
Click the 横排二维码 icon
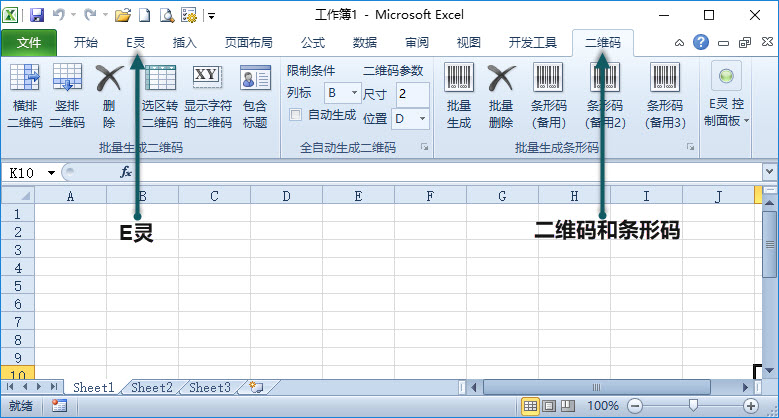pos(25,78)
